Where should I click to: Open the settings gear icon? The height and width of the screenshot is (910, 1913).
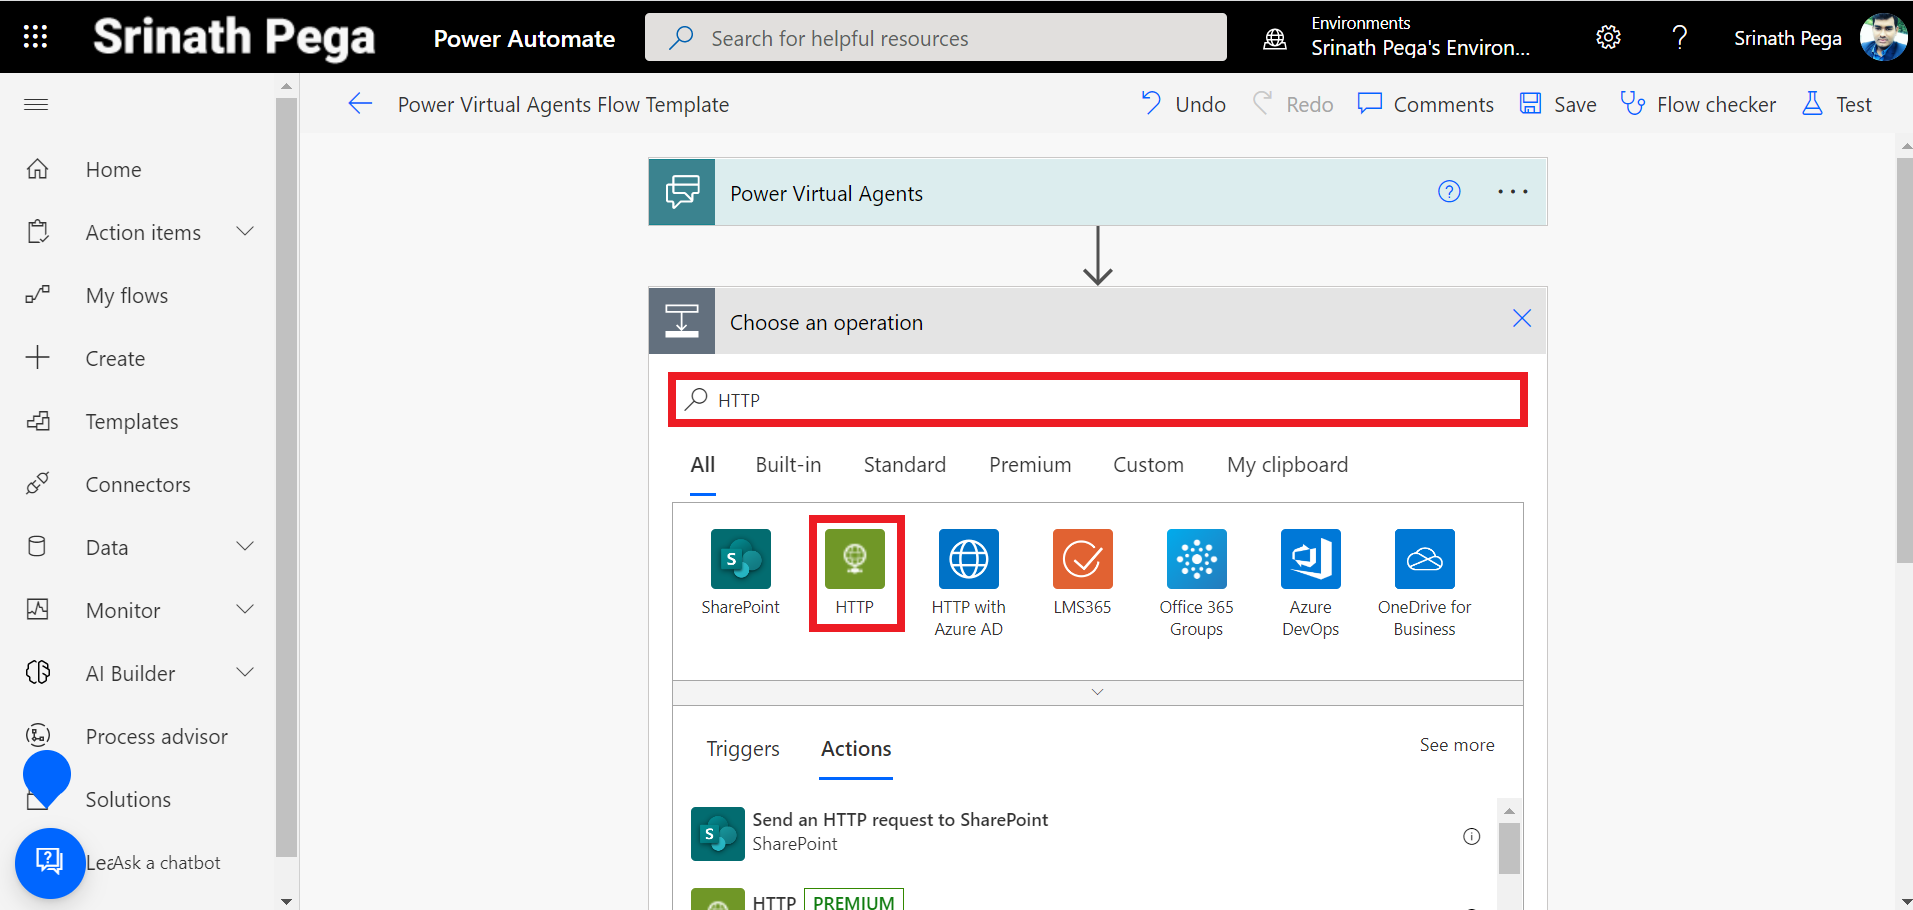pos(1608,38)
